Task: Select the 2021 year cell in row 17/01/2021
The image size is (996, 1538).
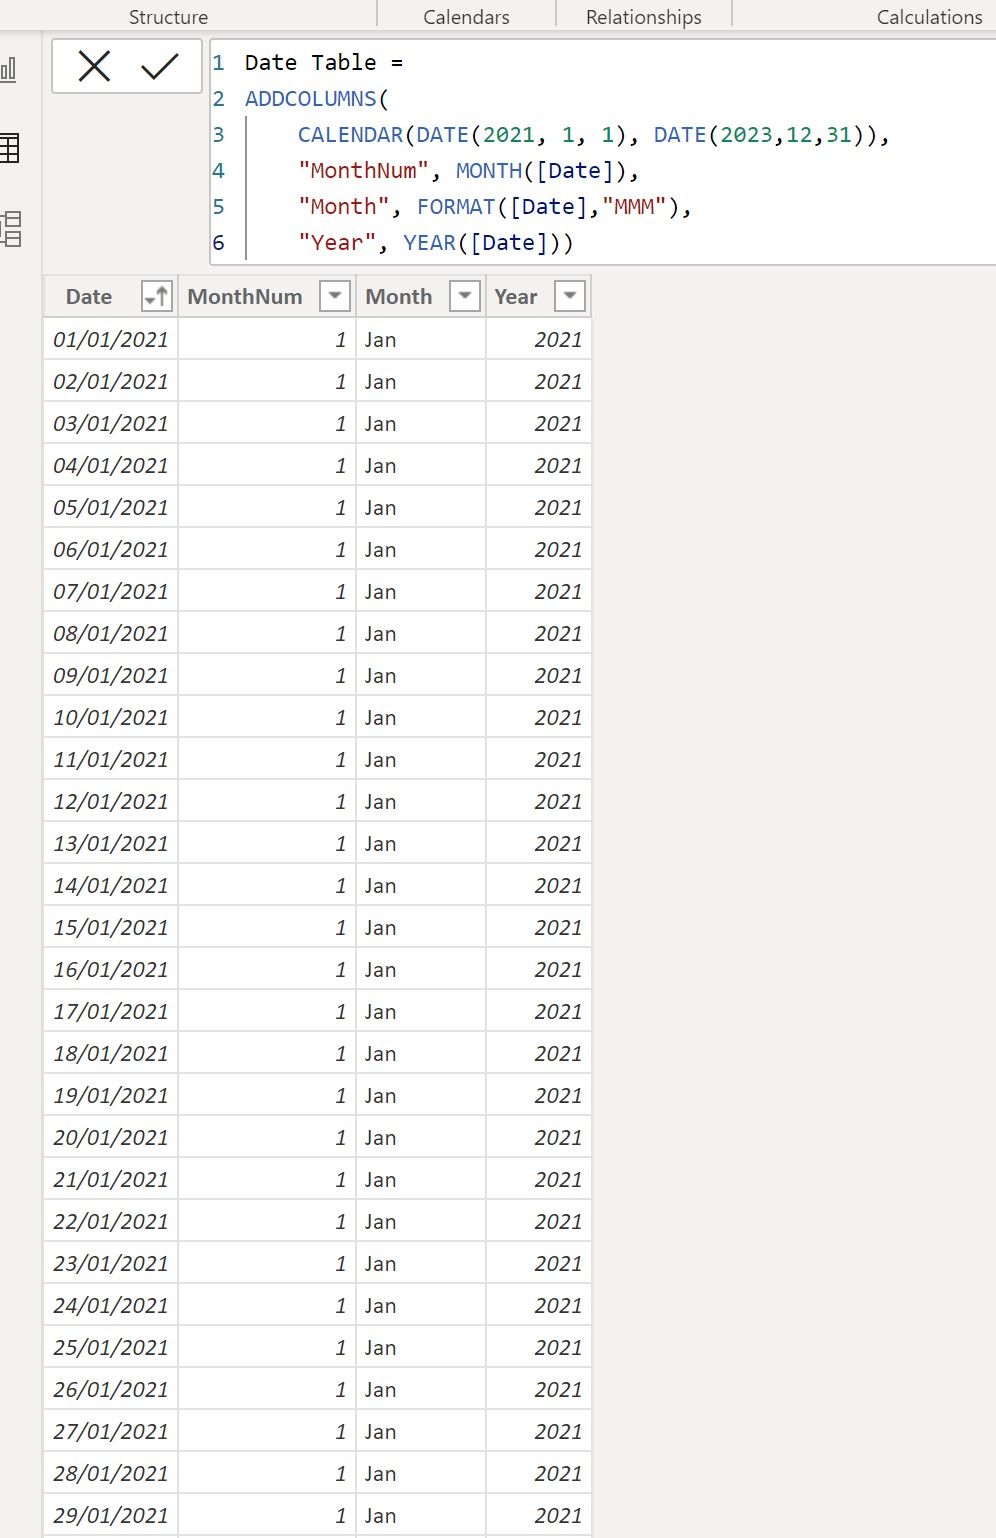Action: pos(539,1011)
